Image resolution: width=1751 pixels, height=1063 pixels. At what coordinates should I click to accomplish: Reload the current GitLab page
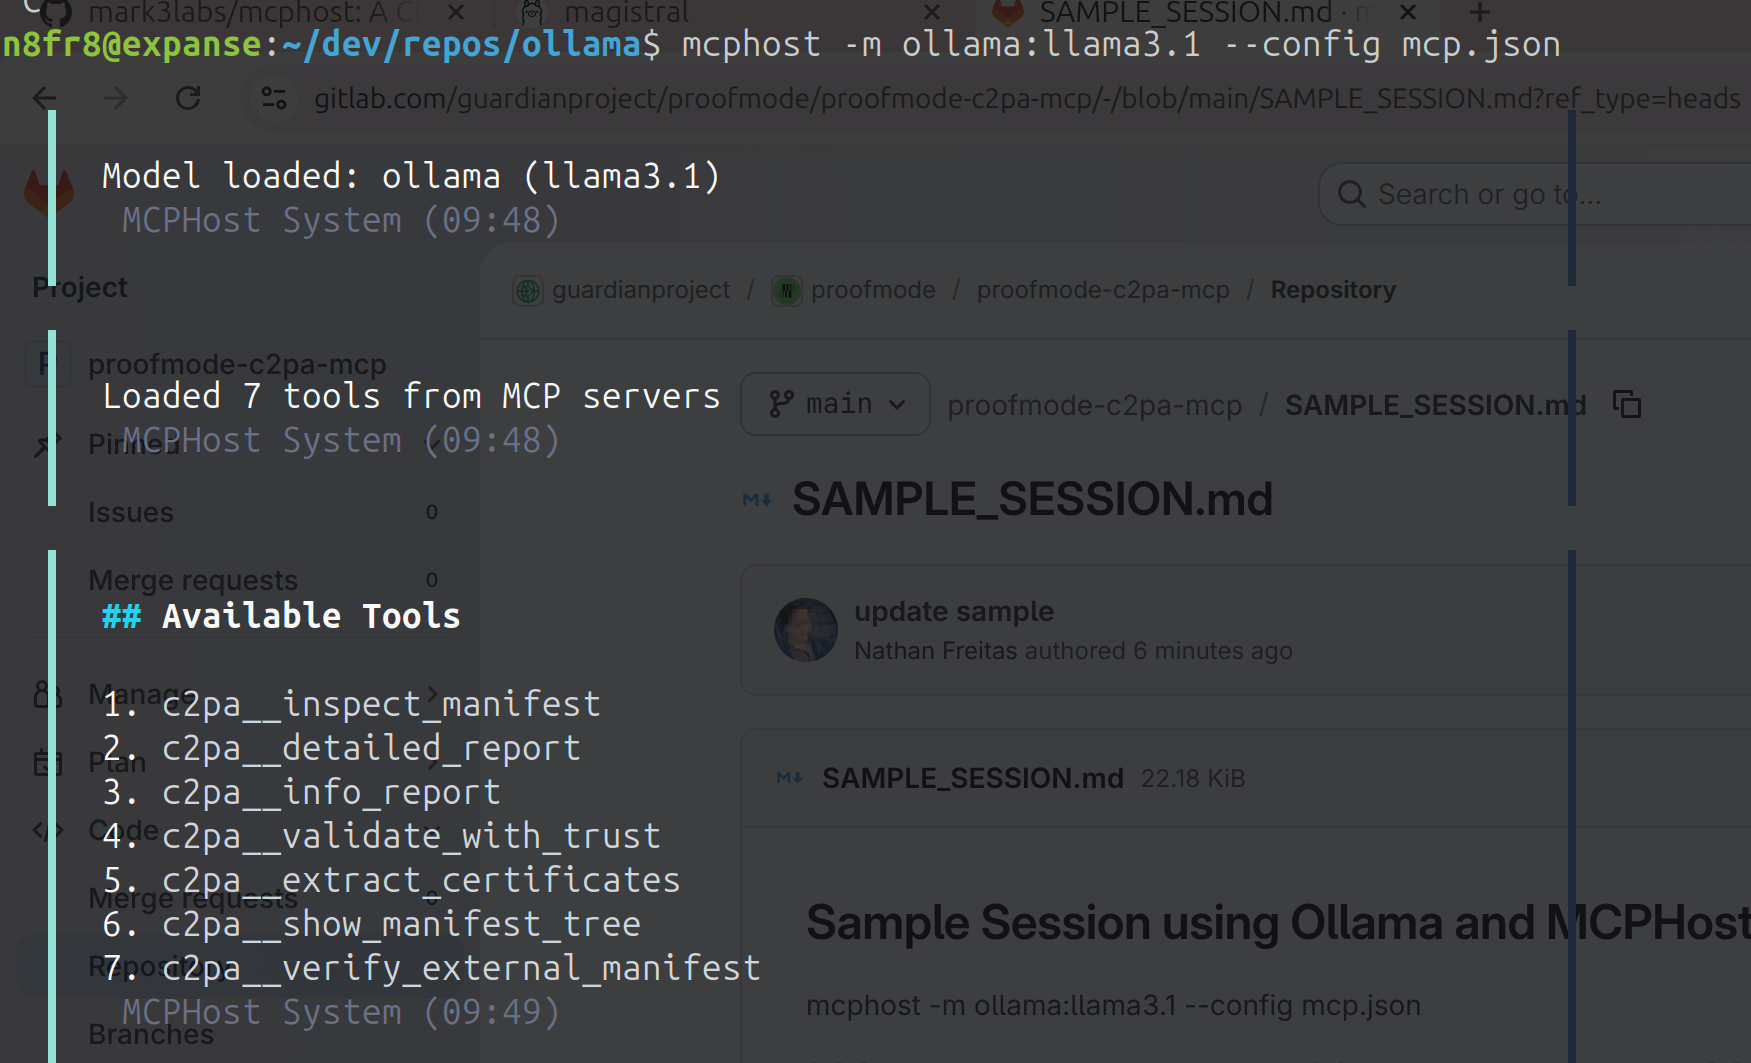pos(188,98)
